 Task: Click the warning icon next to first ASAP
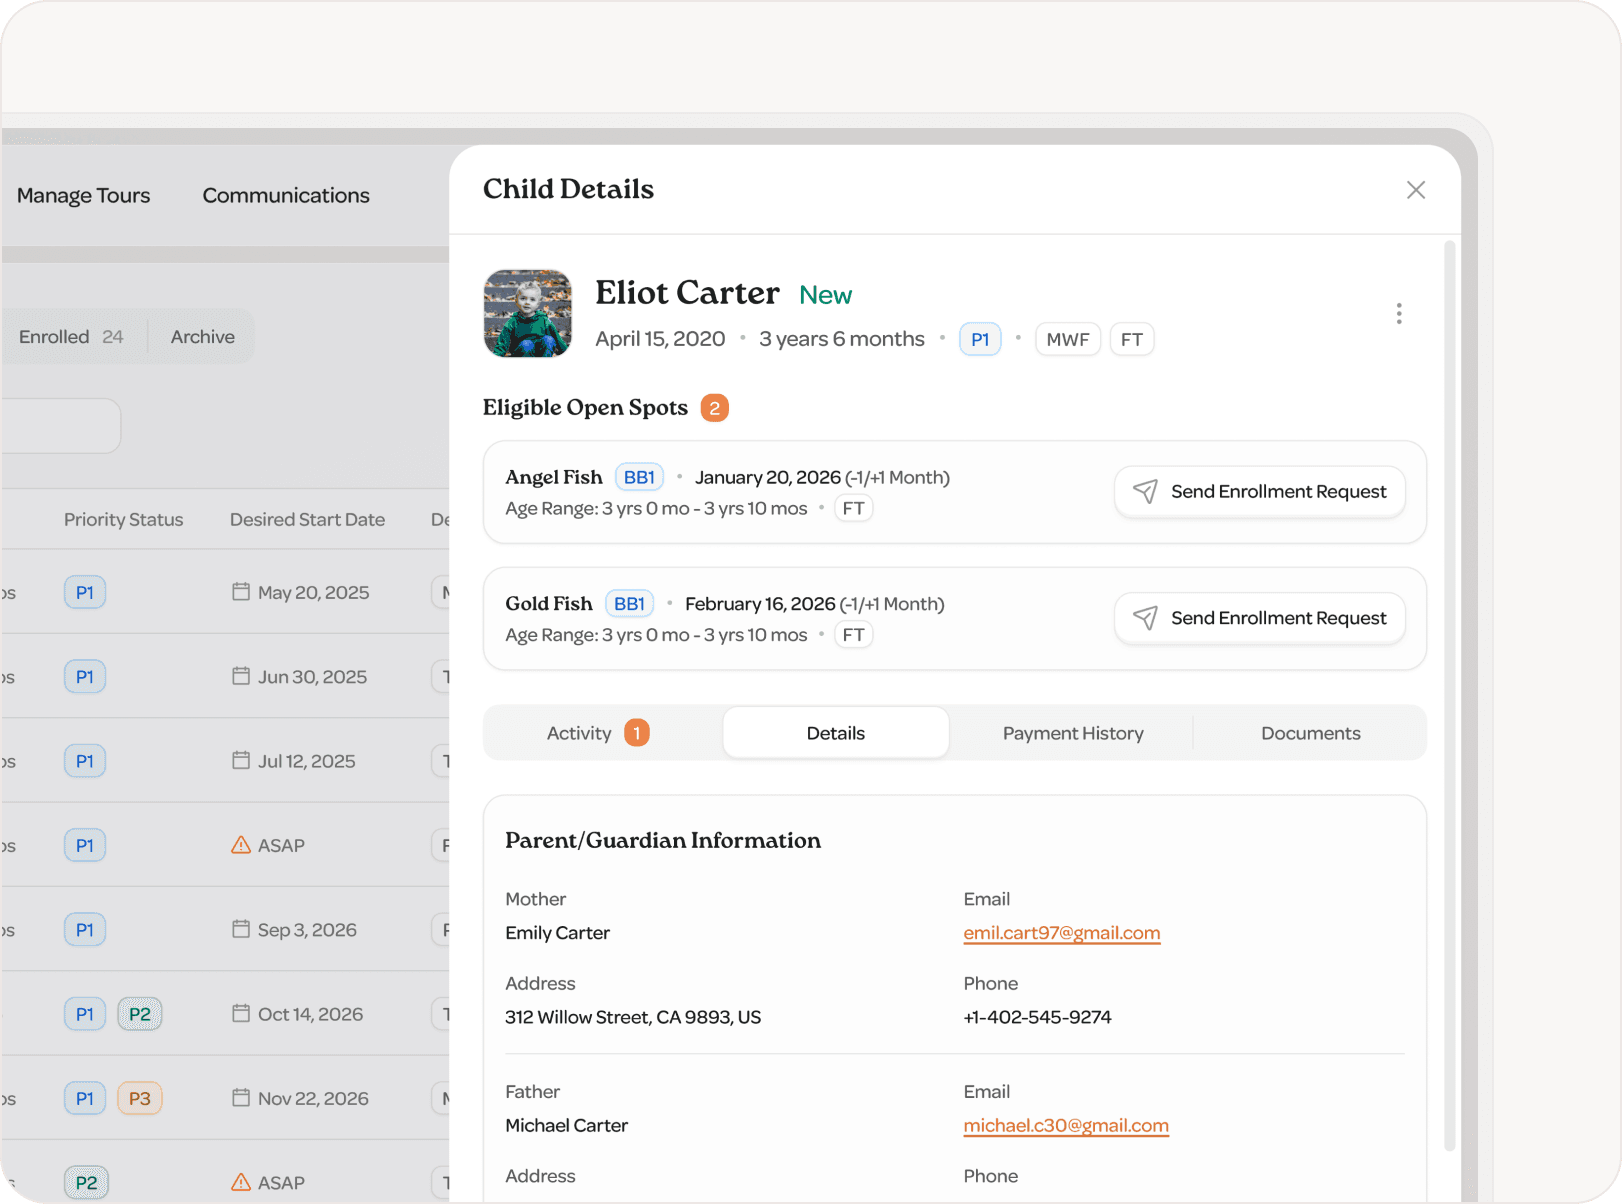tap(241, 845)
